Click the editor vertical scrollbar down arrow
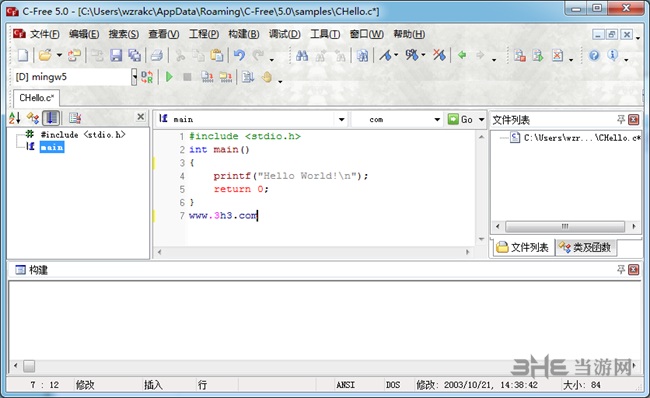Screen dimensions: 650x398 click(x=481, y=239)
